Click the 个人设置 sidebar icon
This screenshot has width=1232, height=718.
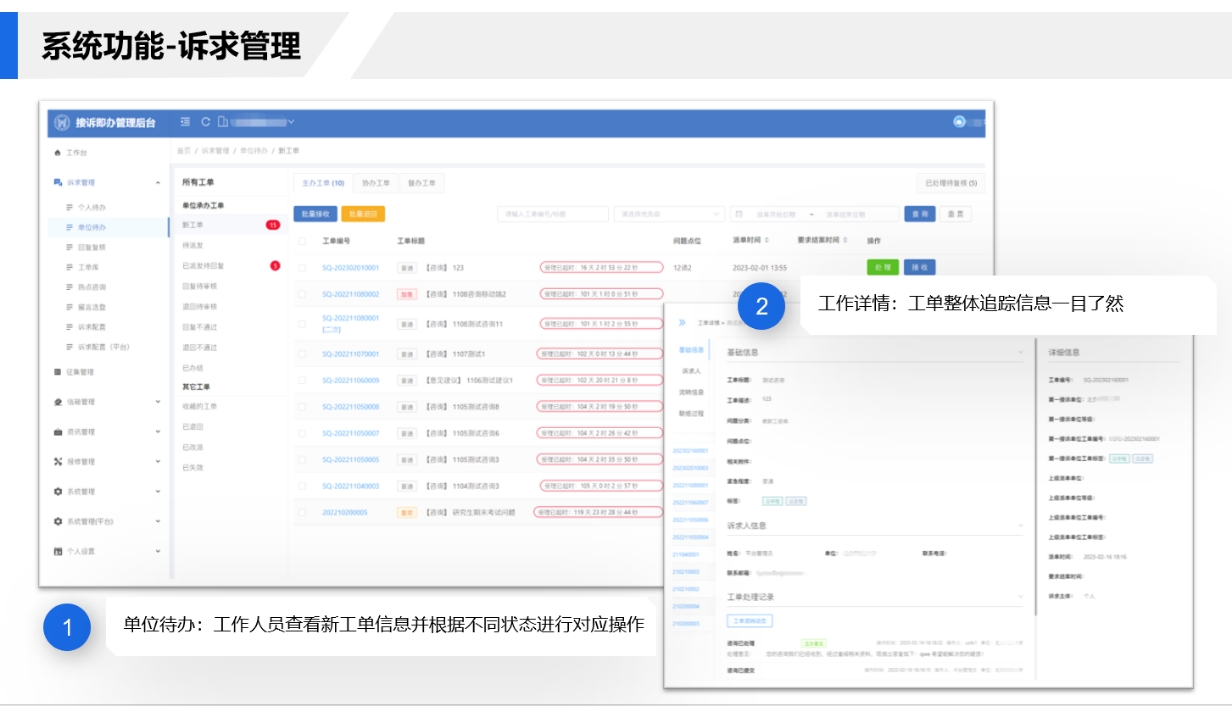(x=58, y=551)
